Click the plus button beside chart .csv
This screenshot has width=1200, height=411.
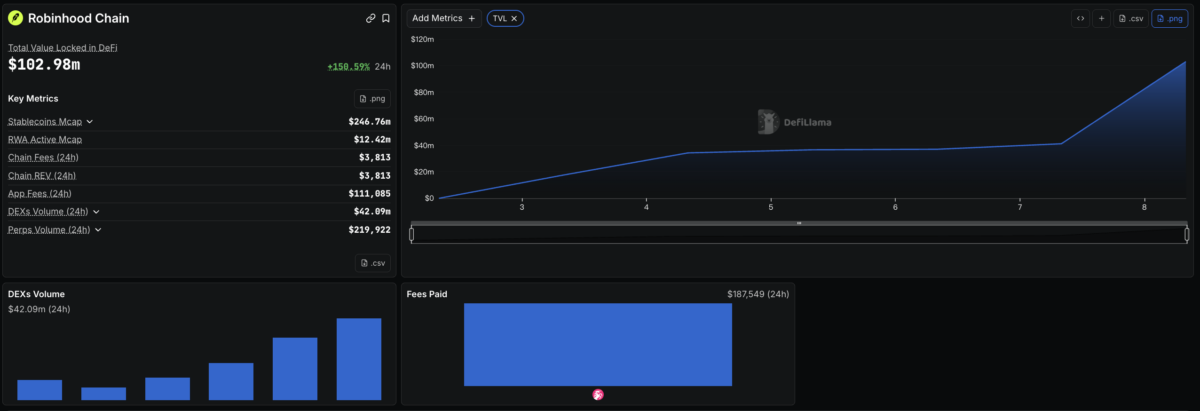click(x=1101, y=18)
